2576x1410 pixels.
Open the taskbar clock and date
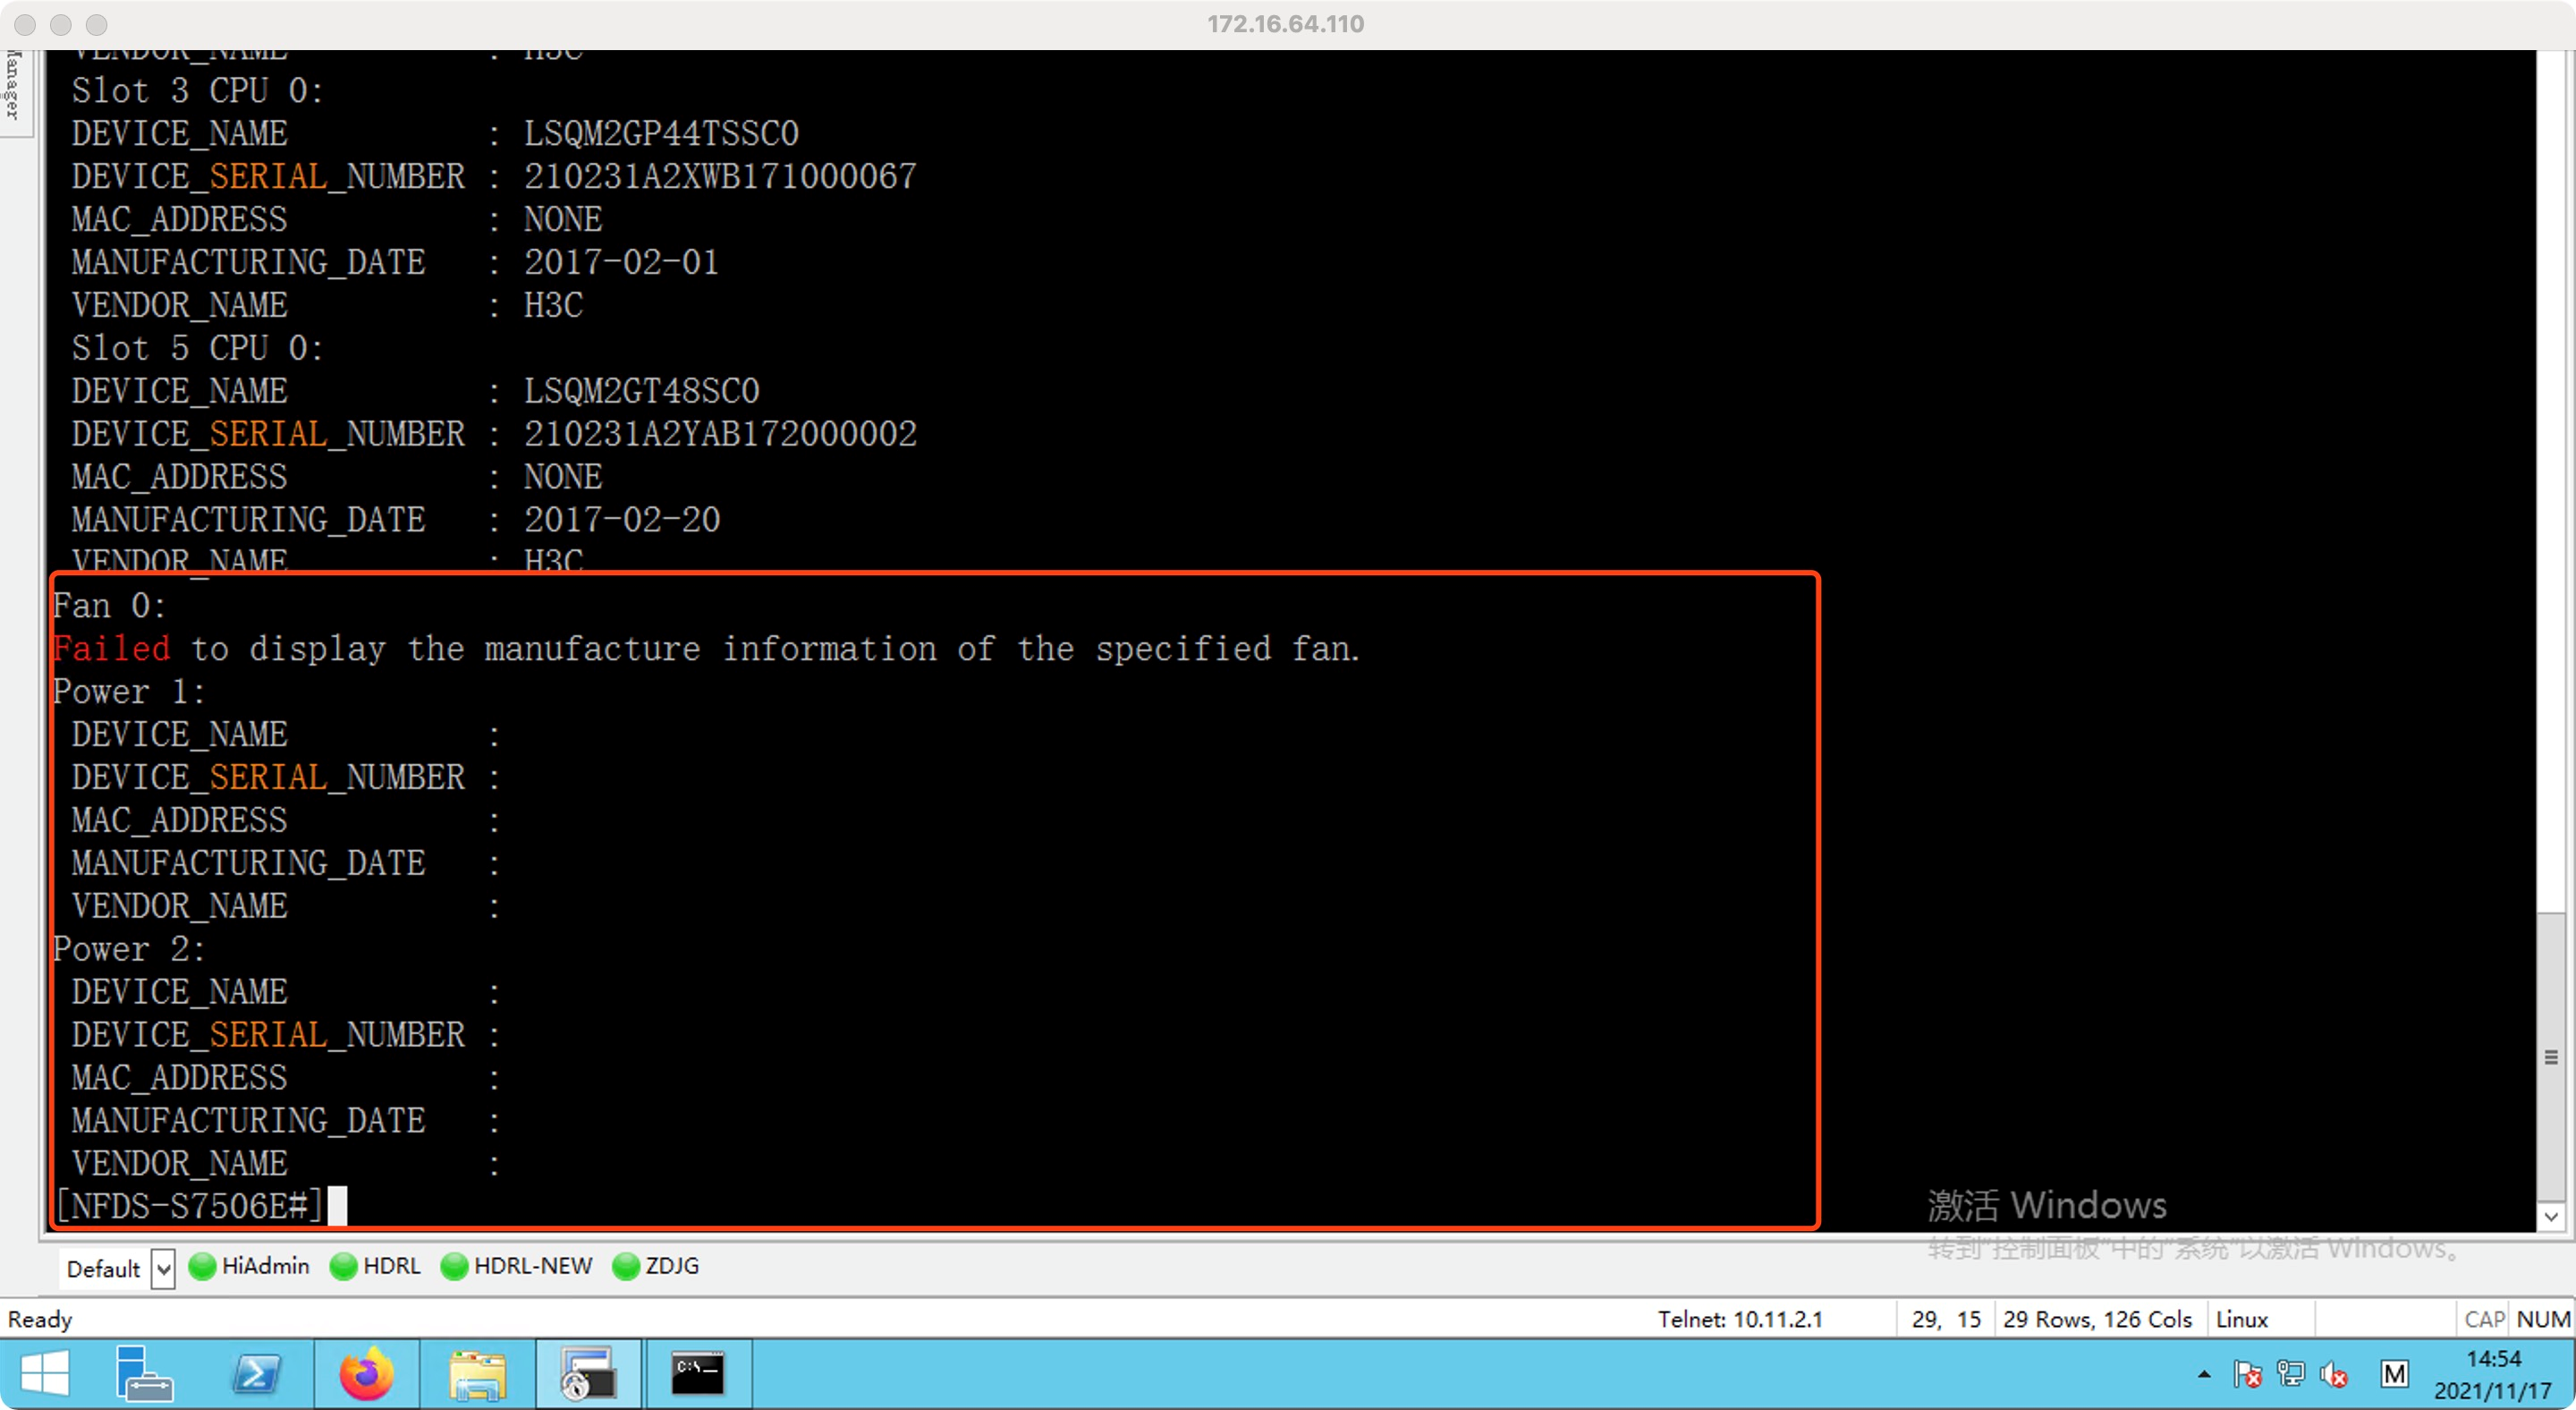click(x=2492, y=1375)
